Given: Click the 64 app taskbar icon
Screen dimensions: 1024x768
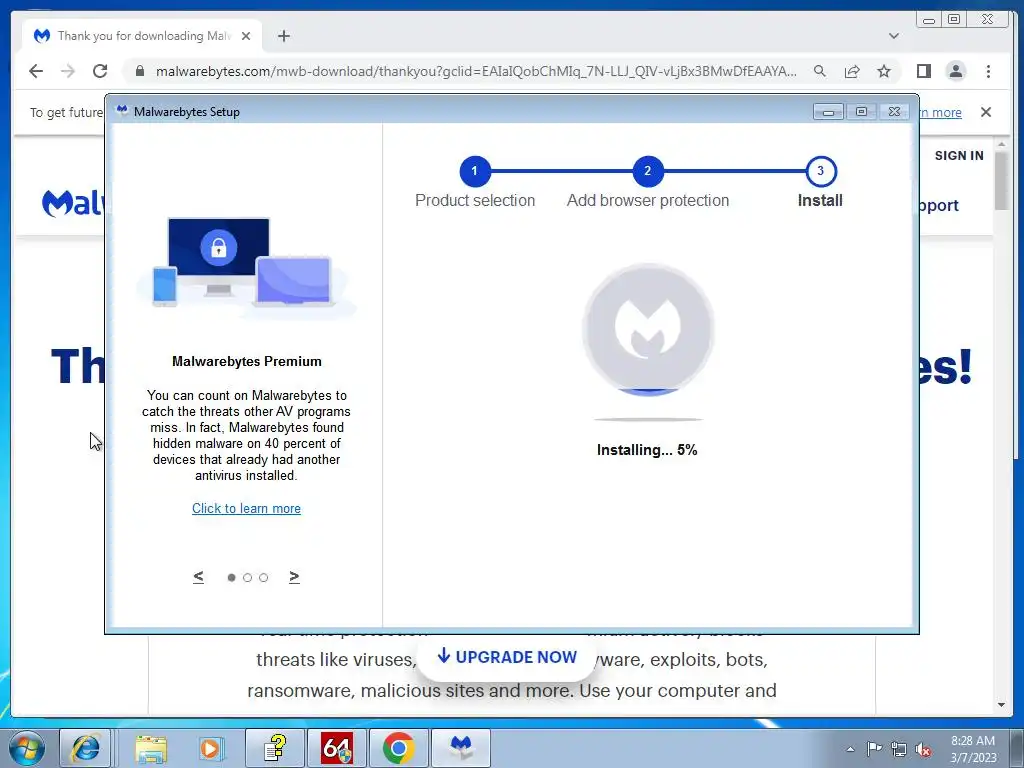Looking at the screenshot, I should pyautogui.click(x=337, y=748).
